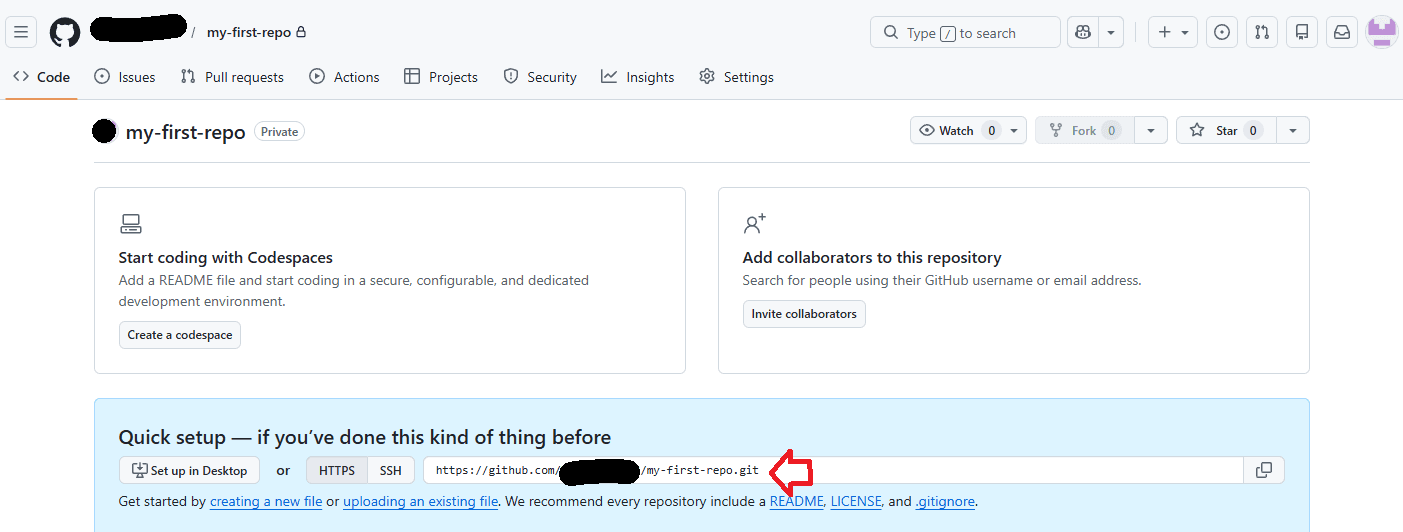The width and height of the screenshot is (1403, 532).
Task: Open the user avatar menu
Action: click(1381, 32)
